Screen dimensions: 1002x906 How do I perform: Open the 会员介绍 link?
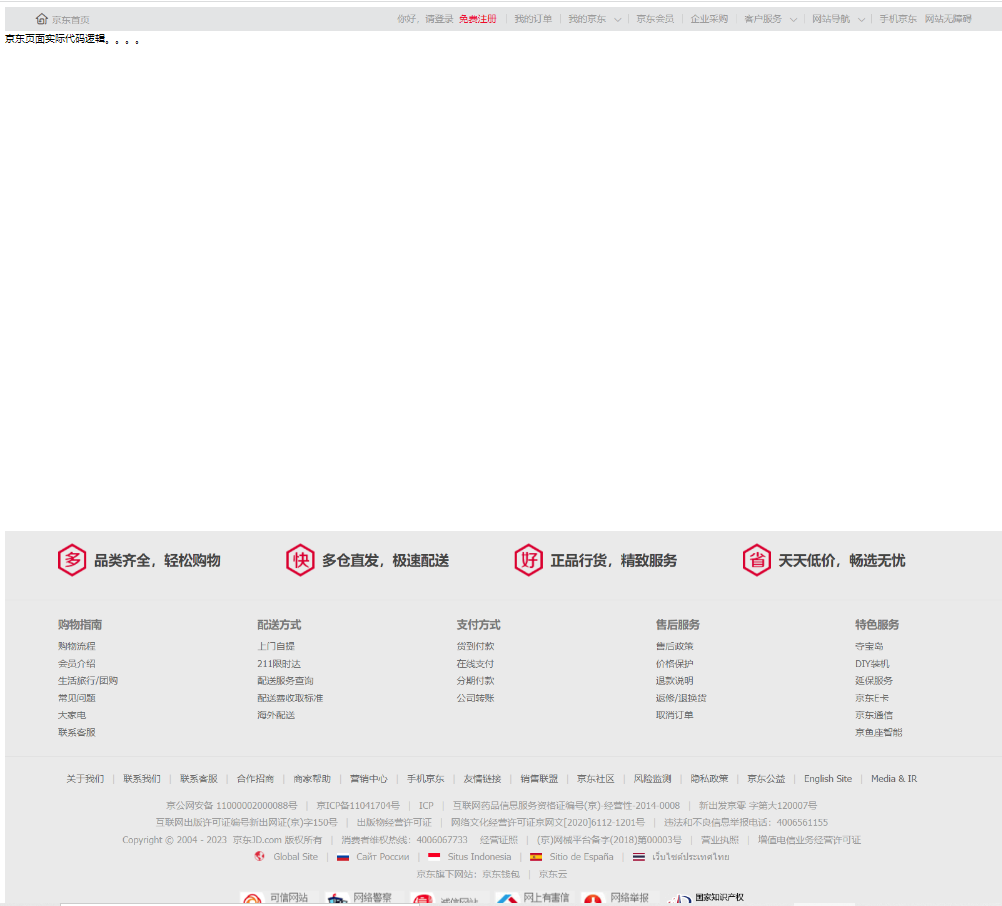[x=77, y=663]
